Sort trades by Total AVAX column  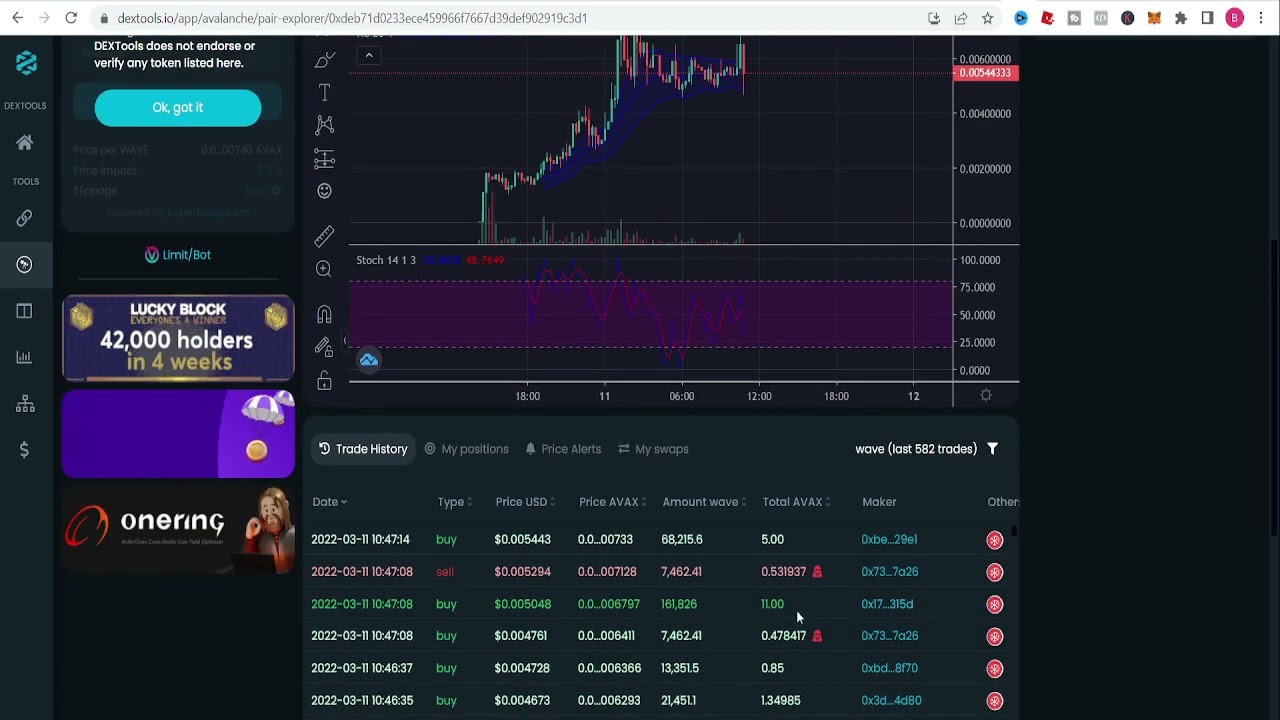coord(796,502)
